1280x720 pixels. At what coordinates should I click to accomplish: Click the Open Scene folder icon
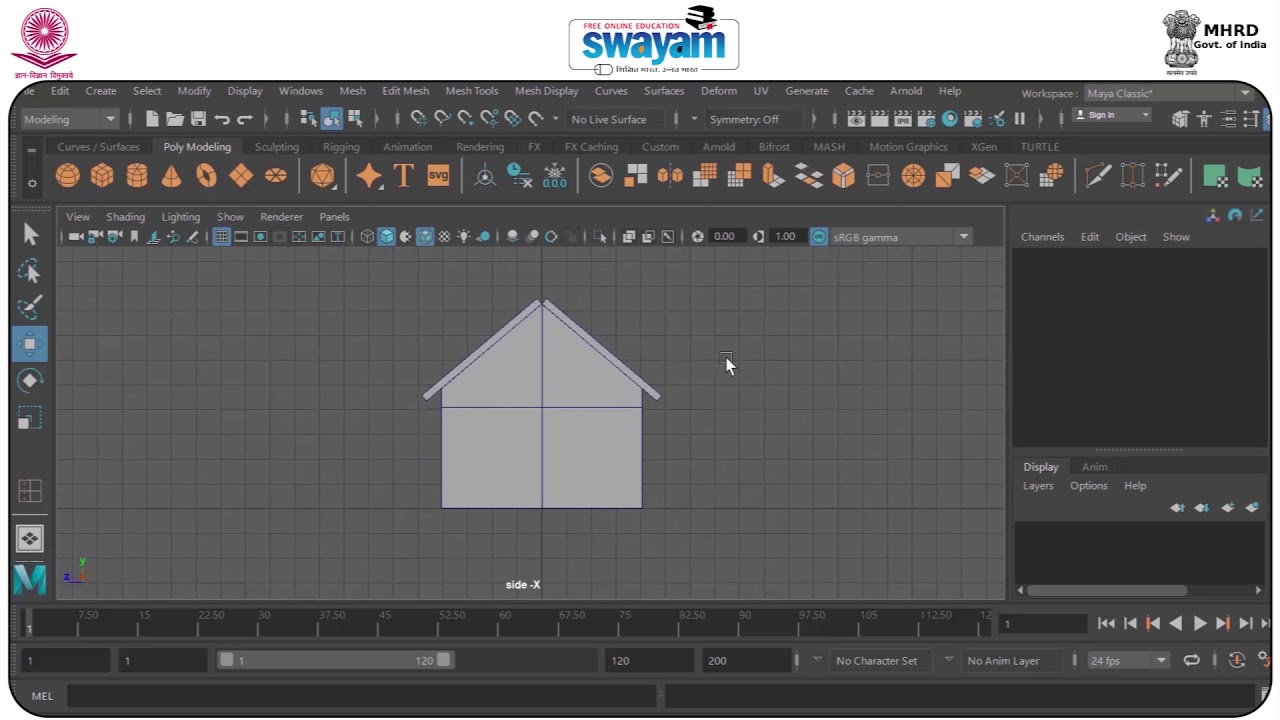(x=175, y=119)
